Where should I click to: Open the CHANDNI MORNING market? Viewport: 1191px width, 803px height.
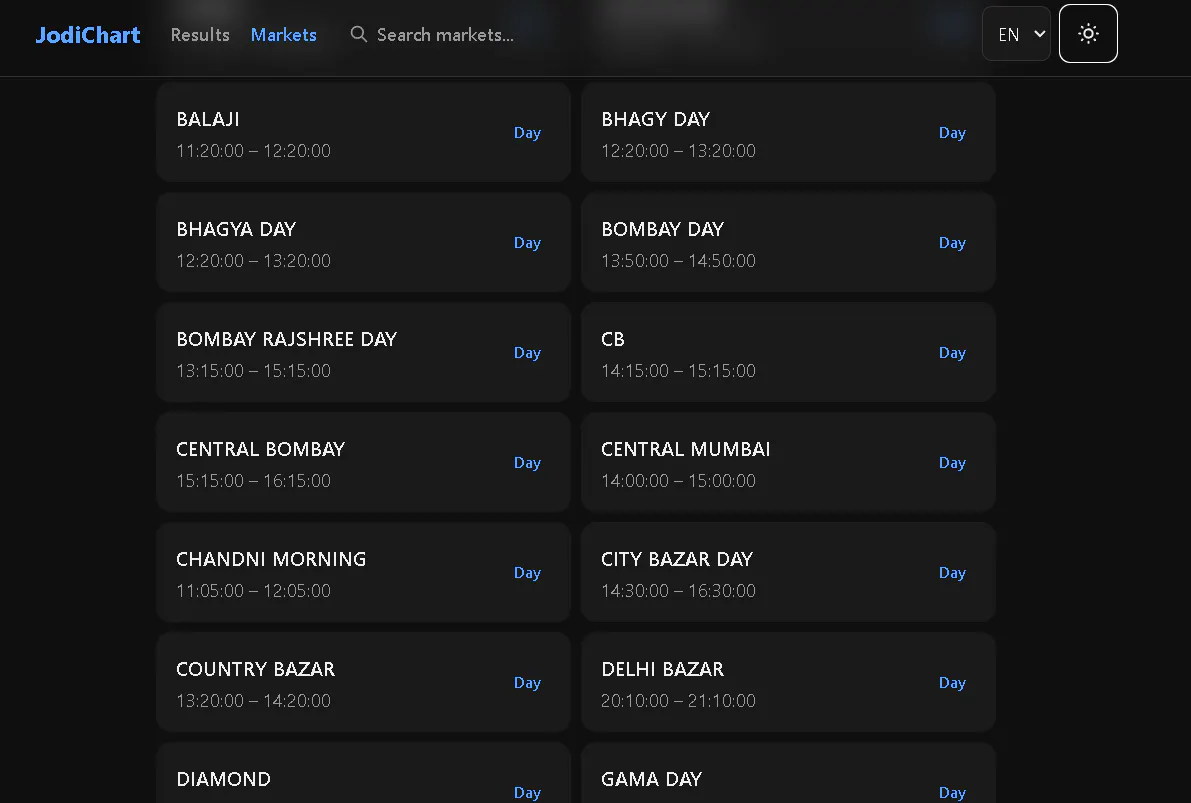click(x=363, y=572)
